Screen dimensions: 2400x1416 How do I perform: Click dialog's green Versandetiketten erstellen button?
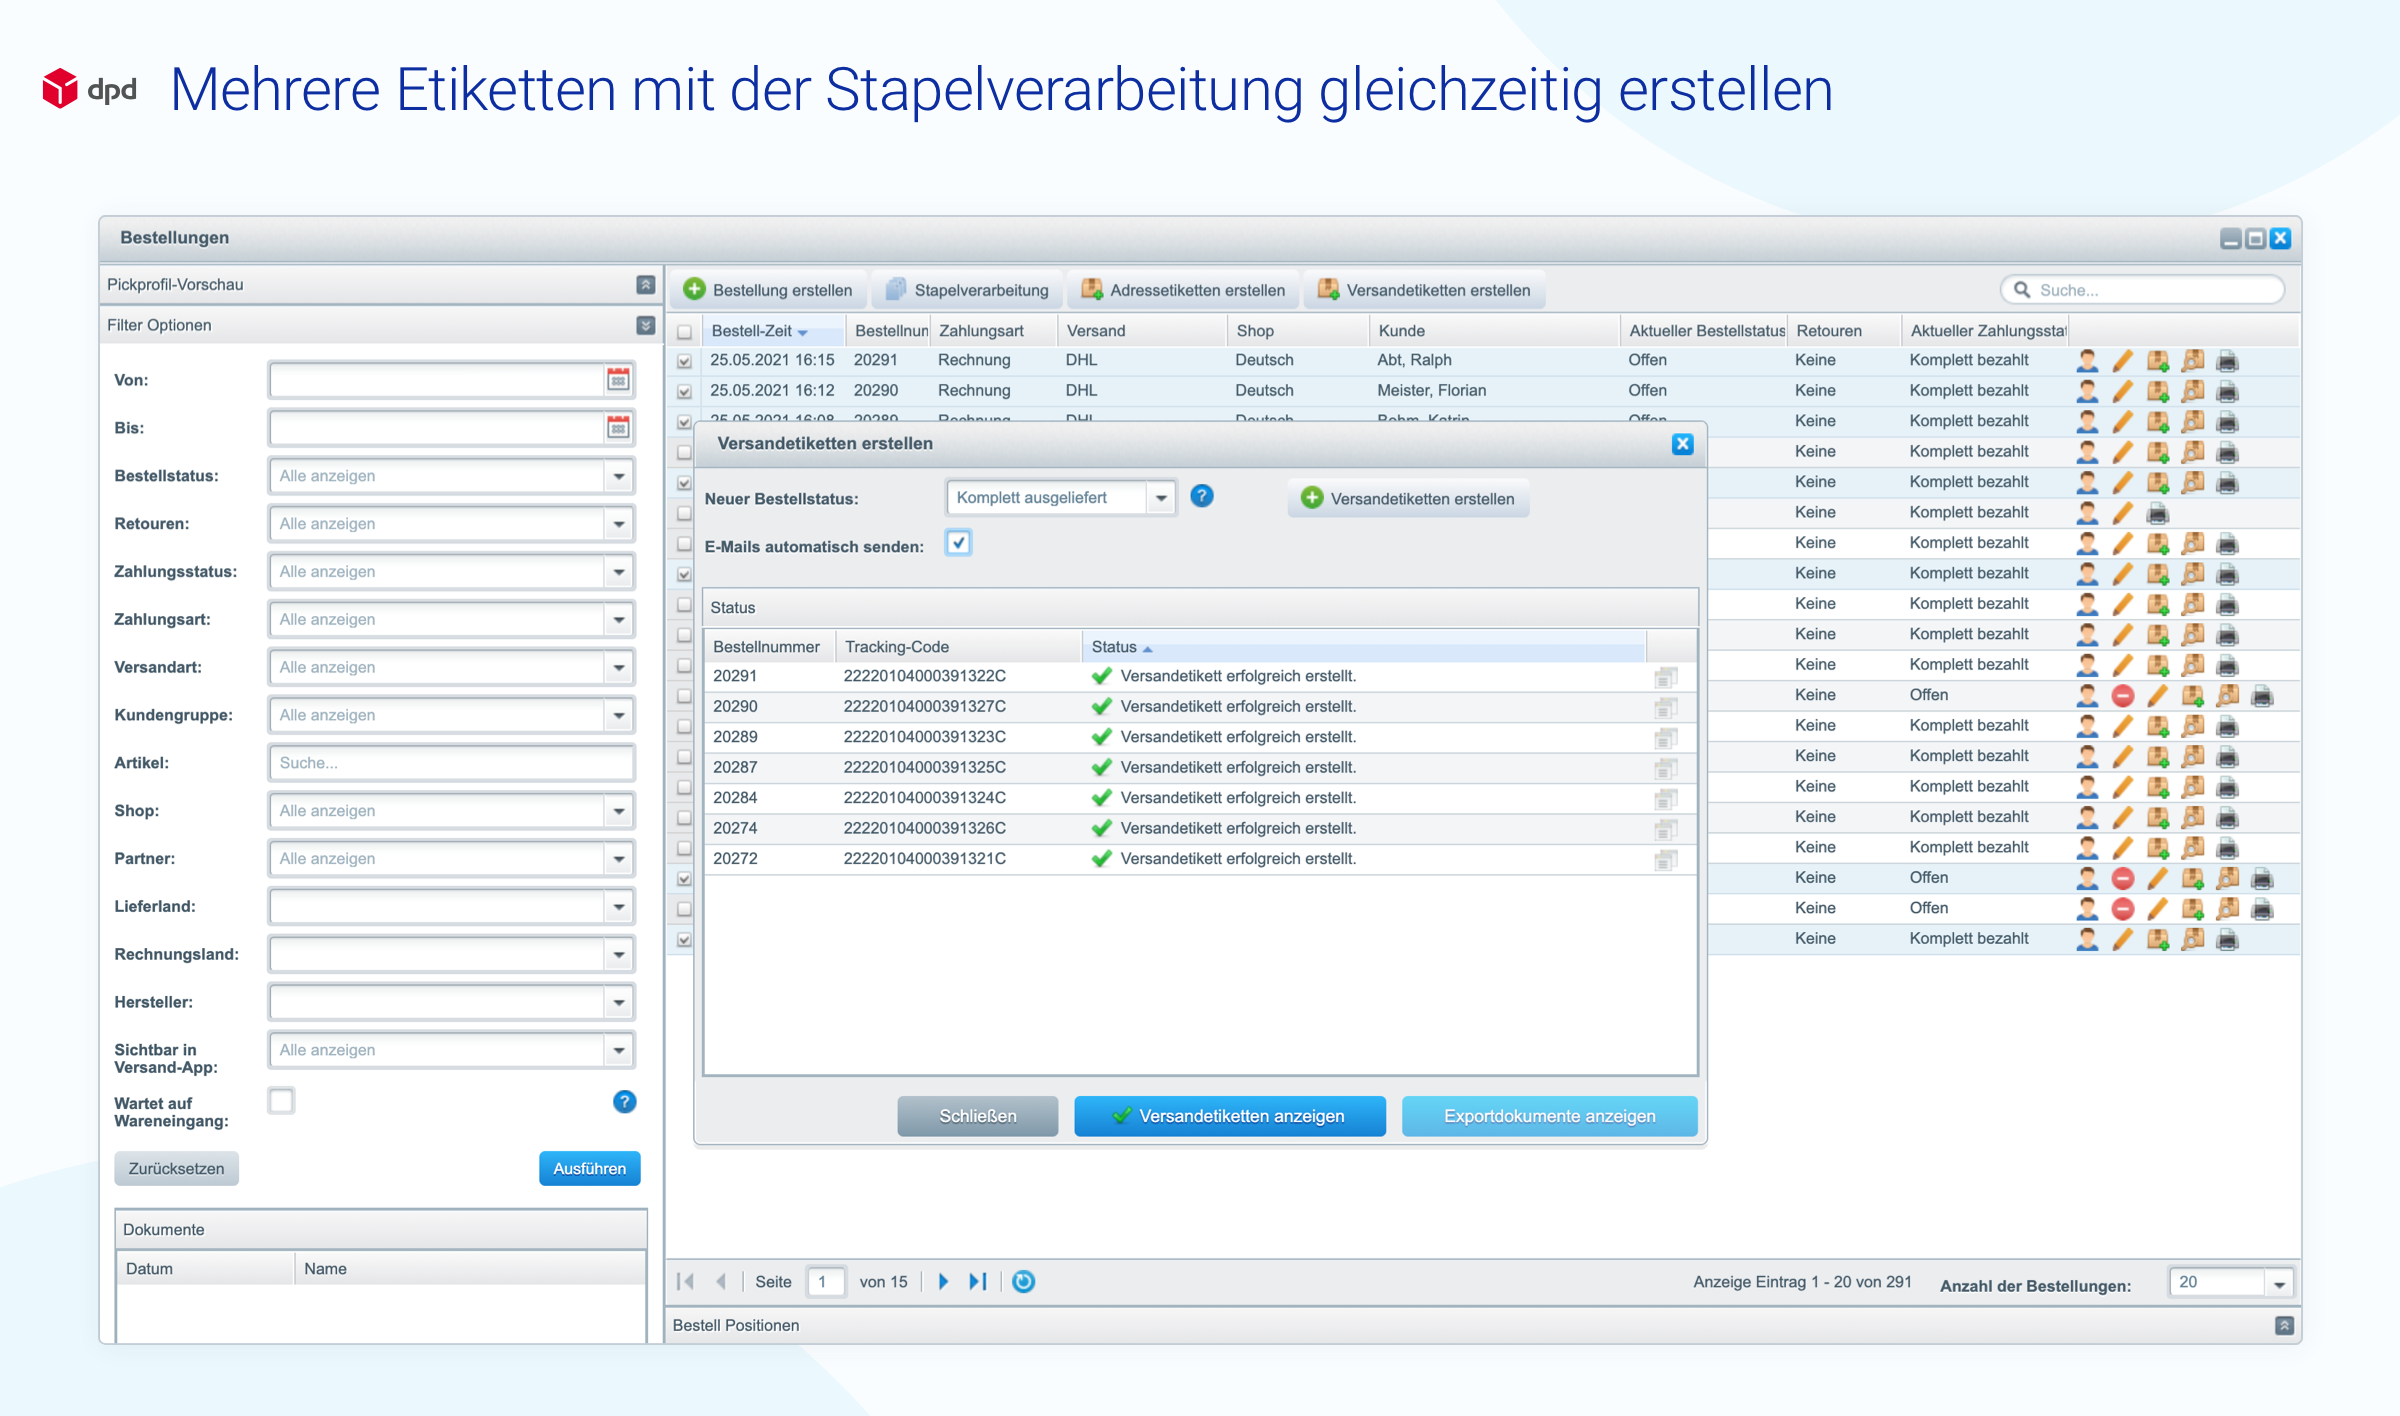[x=1408, y=499]
